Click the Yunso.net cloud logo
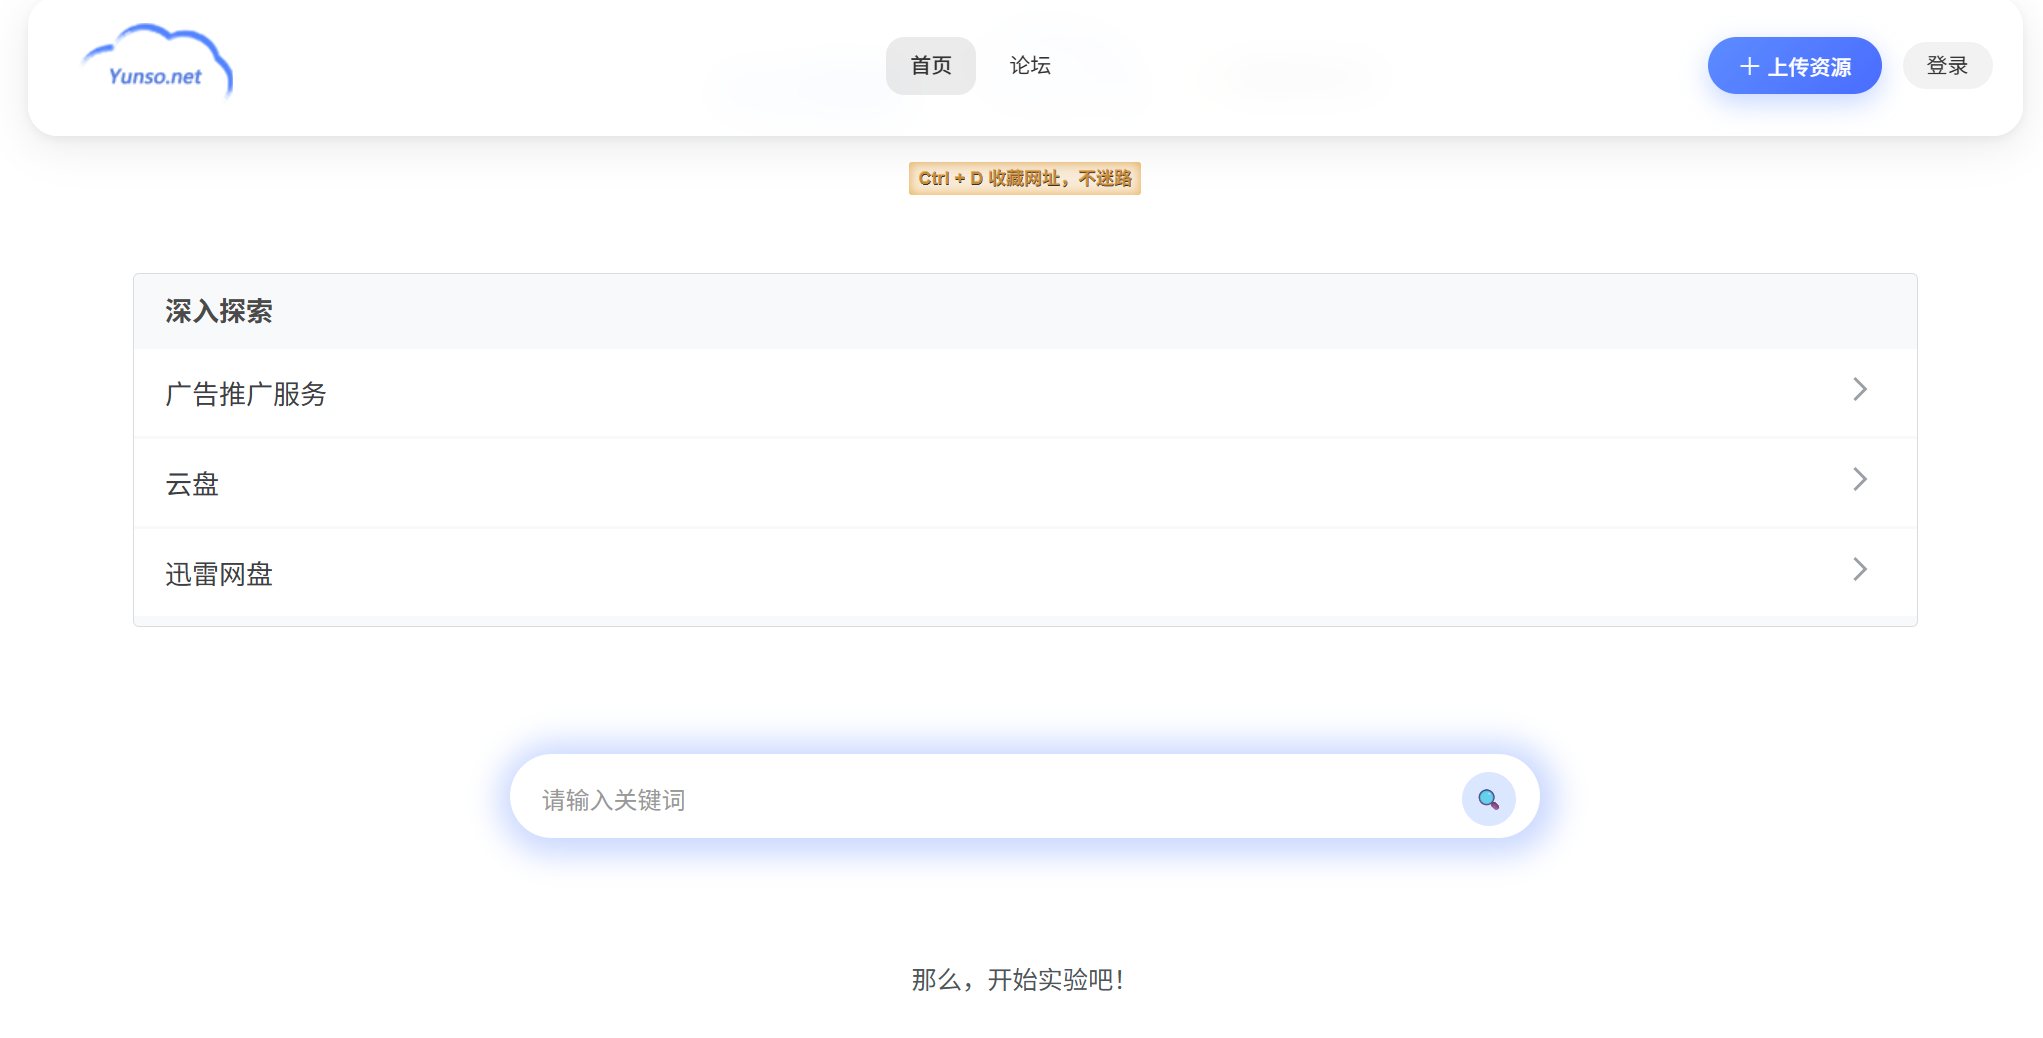This screenshot has height=1038, width=2043. (x=156, y=63)
